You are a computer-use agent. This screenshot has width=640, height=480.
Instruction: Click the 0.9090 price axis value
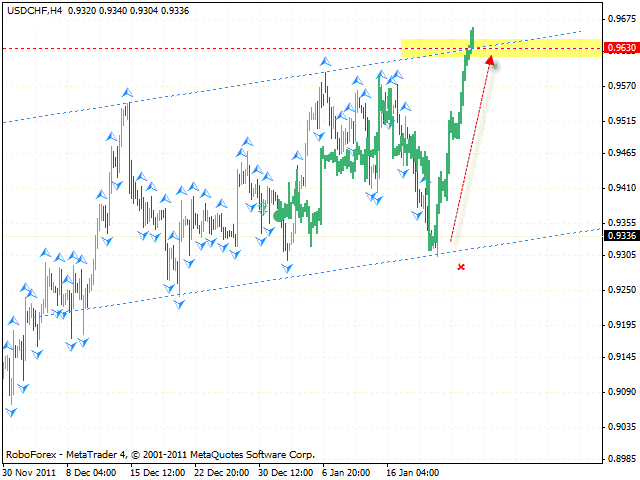(620, 391)
